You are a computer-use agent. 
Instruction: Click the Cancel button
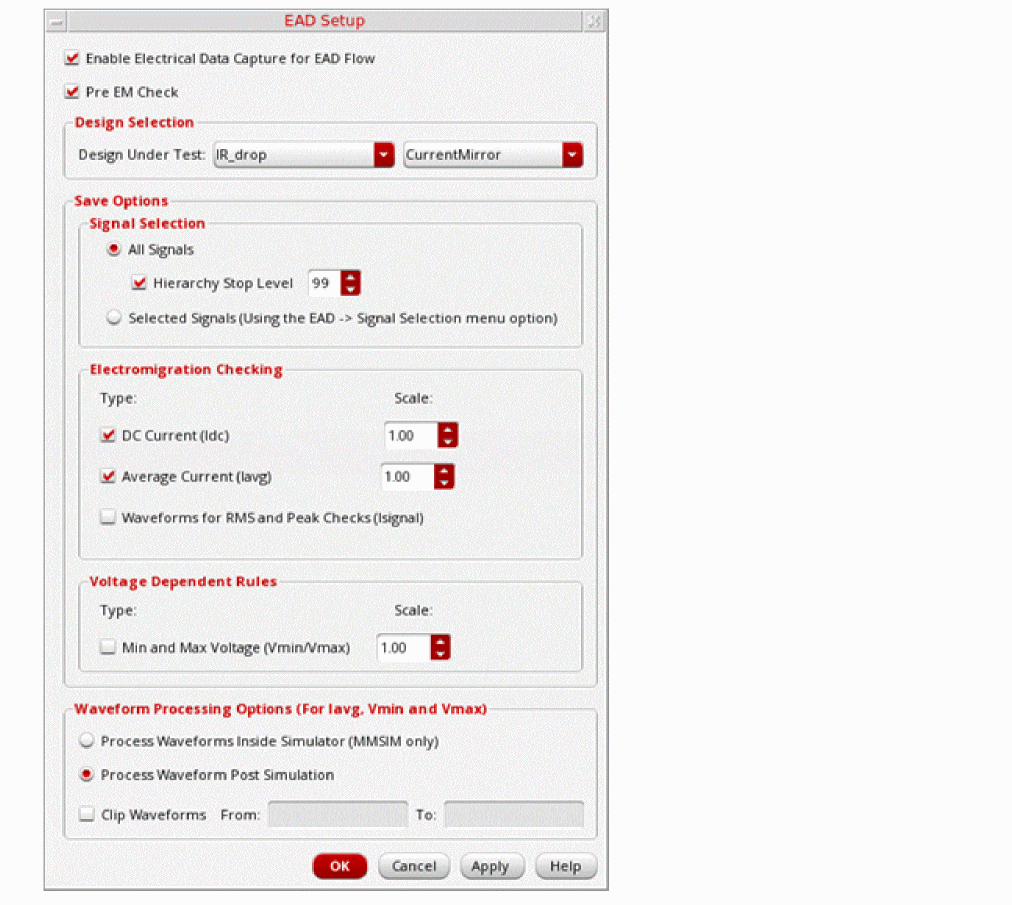[414, 866]
